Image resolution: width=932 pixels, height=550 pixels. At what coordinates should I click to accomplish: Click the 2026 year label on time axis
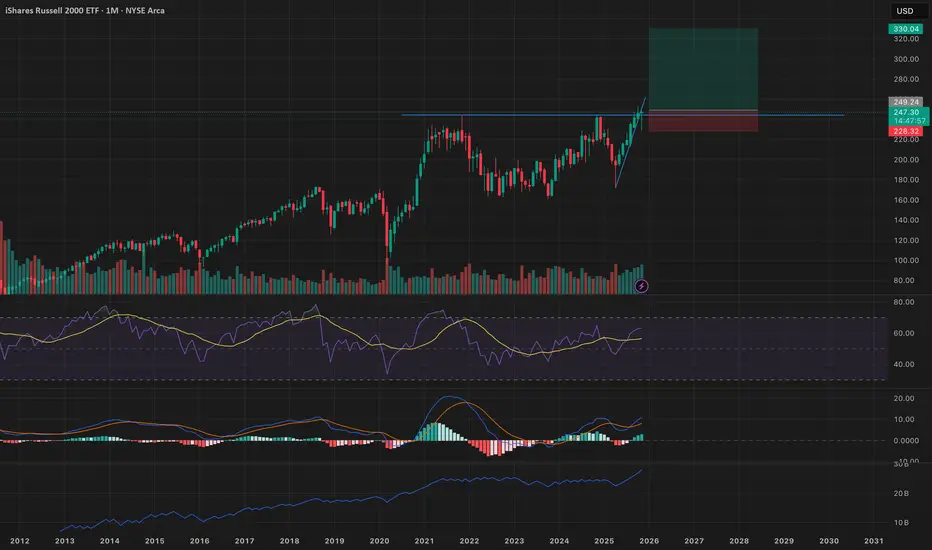[x=649, y=540]
